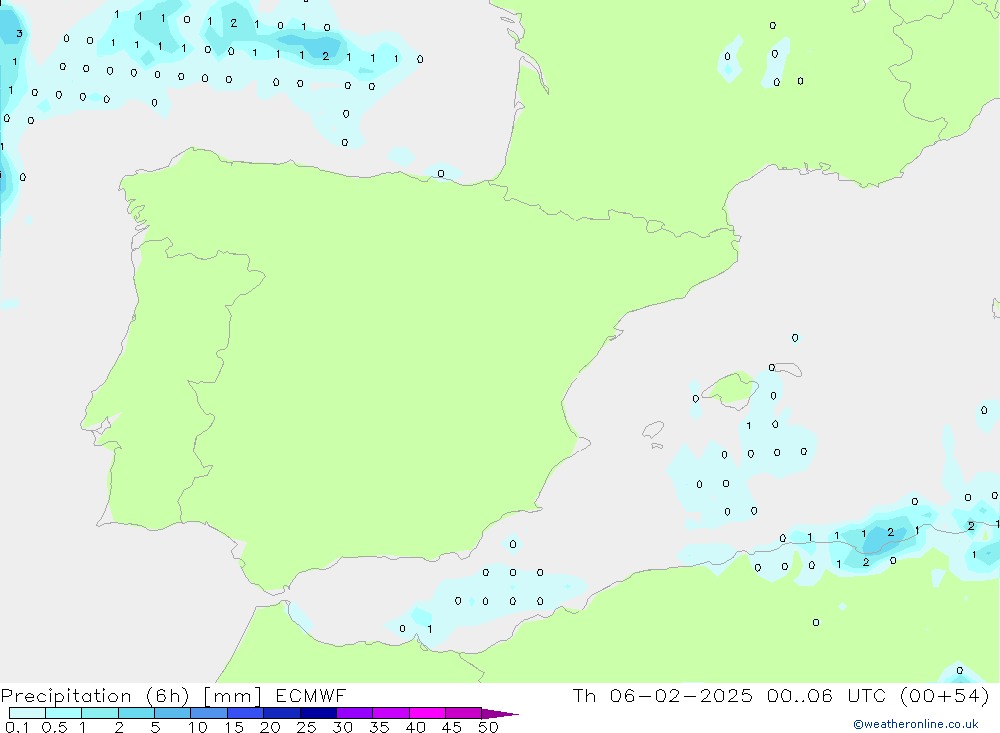Click the purple swatch for 30 to 35 mm

[355, 713]
